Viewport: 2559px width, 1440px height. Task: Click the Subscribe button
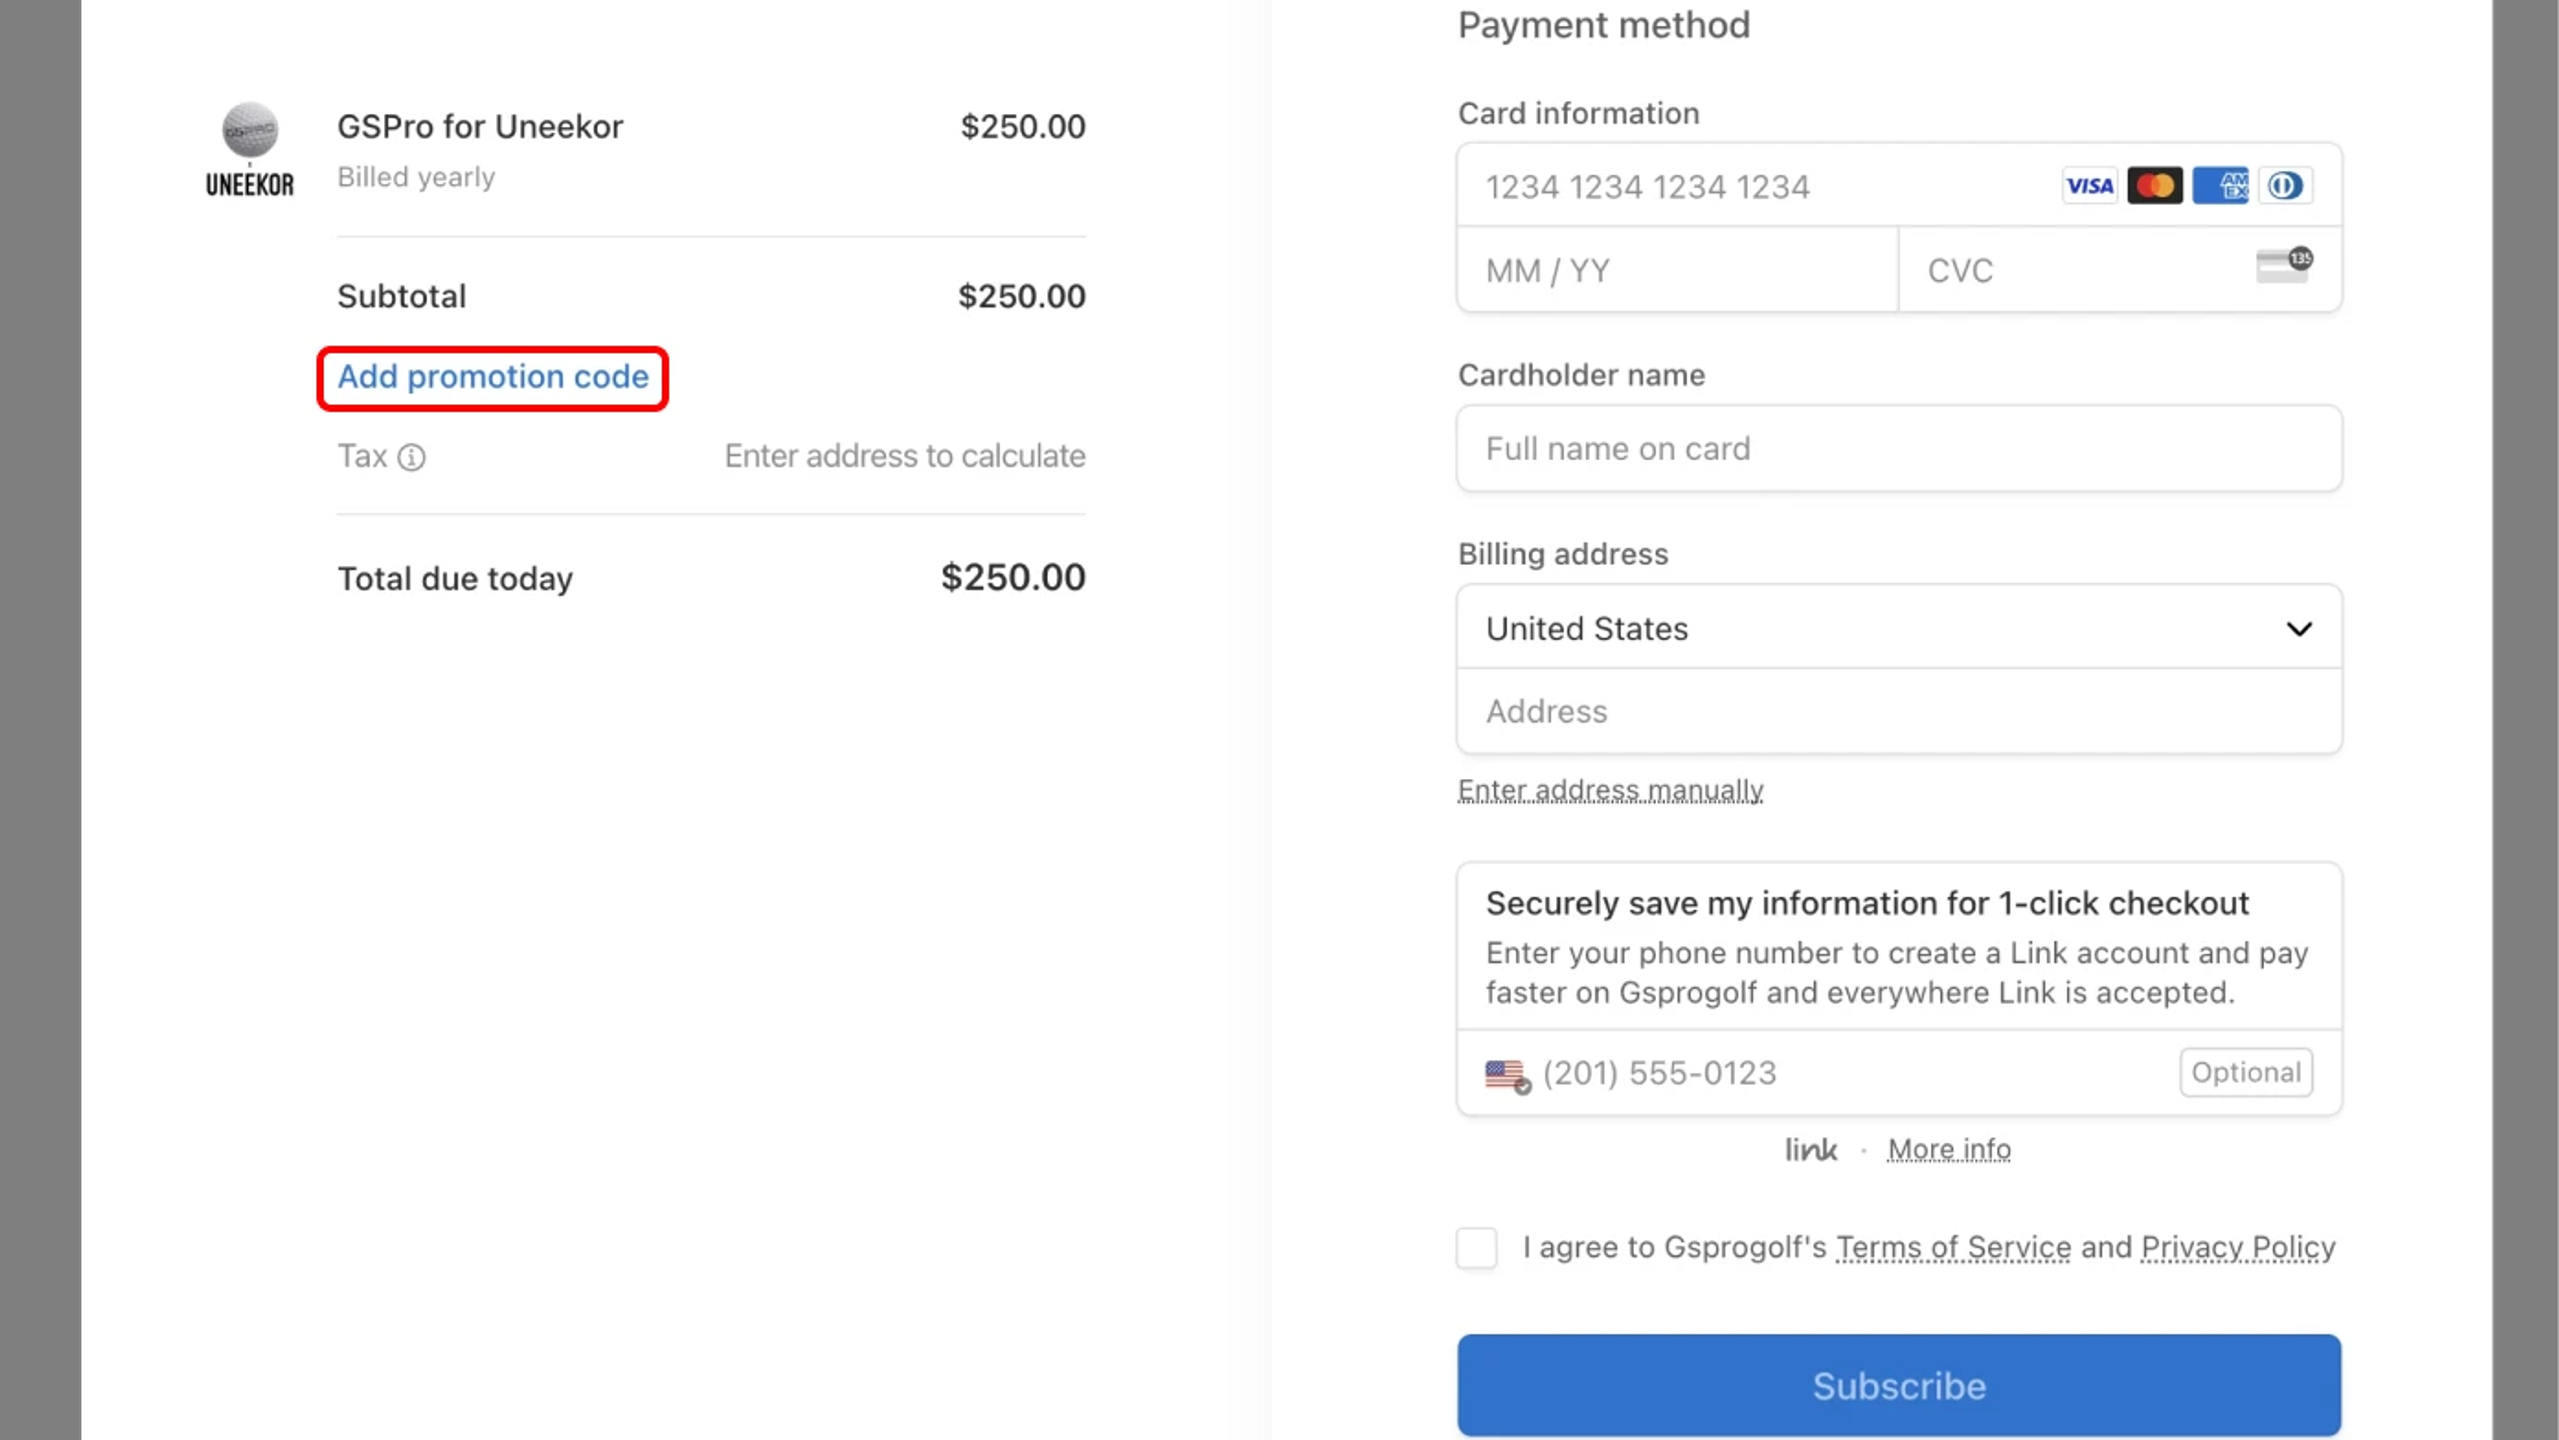point(1898,1385)
